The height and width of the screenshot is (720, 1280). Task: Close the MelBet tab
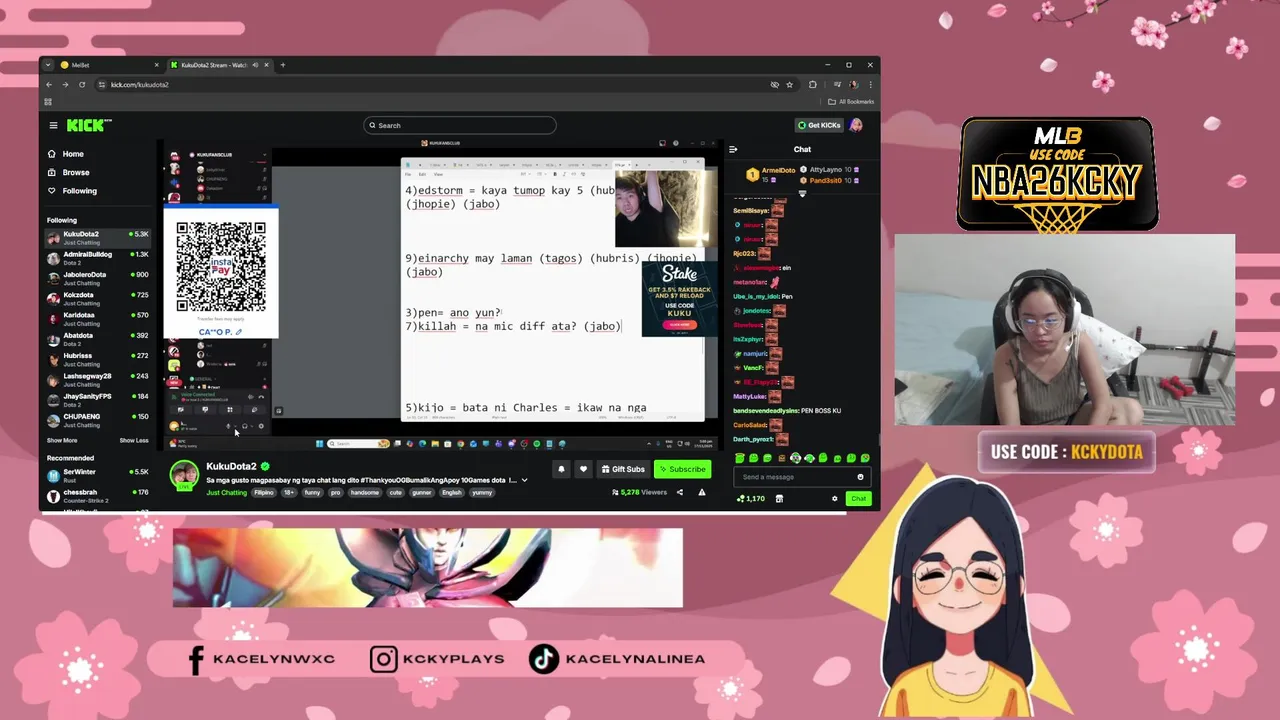[156, 65]
